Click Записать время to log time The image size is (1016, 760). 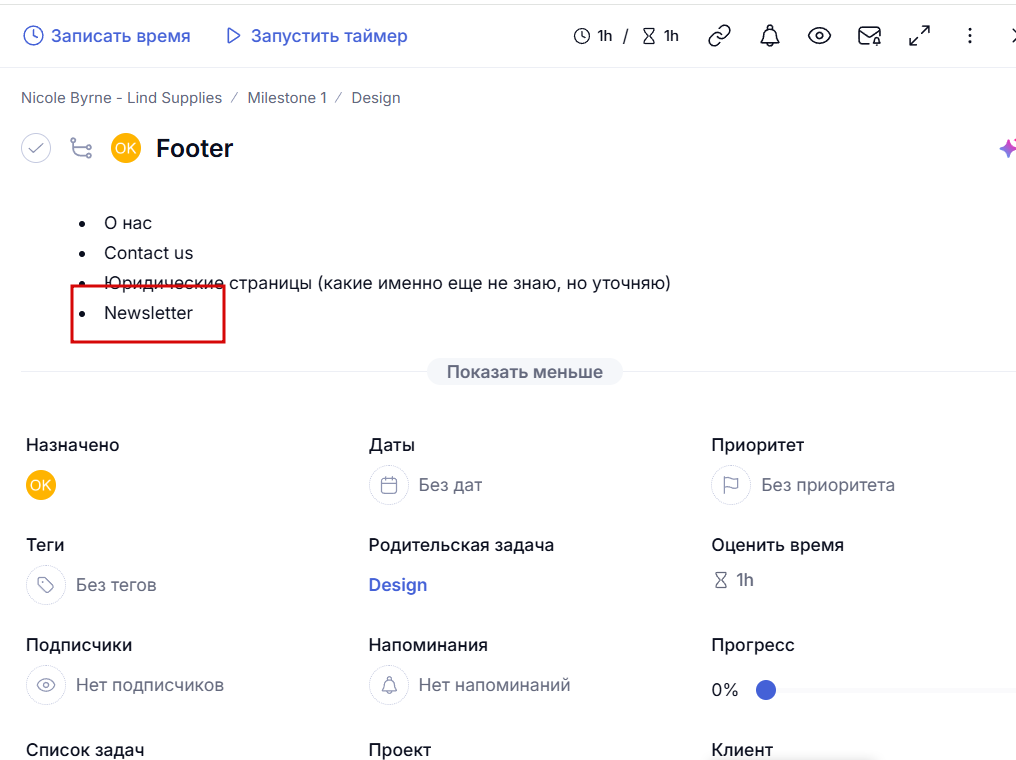(107, 36)
